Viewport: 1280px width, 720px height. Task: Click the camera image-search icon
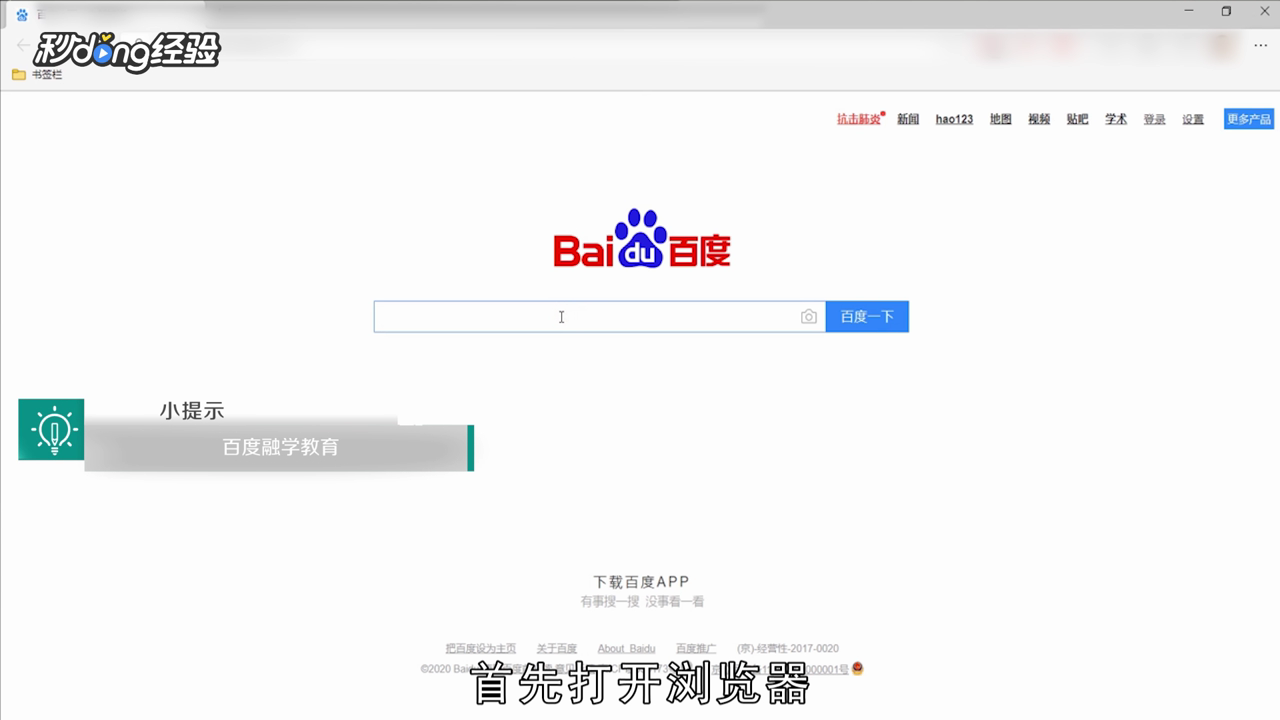tap(809, 317)
